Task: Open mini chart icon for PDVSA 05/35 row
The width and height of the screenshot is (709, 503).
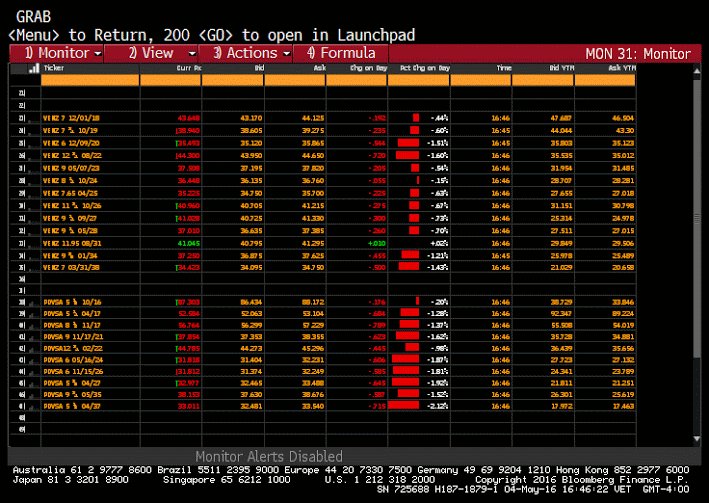Action: coord(32,395)
